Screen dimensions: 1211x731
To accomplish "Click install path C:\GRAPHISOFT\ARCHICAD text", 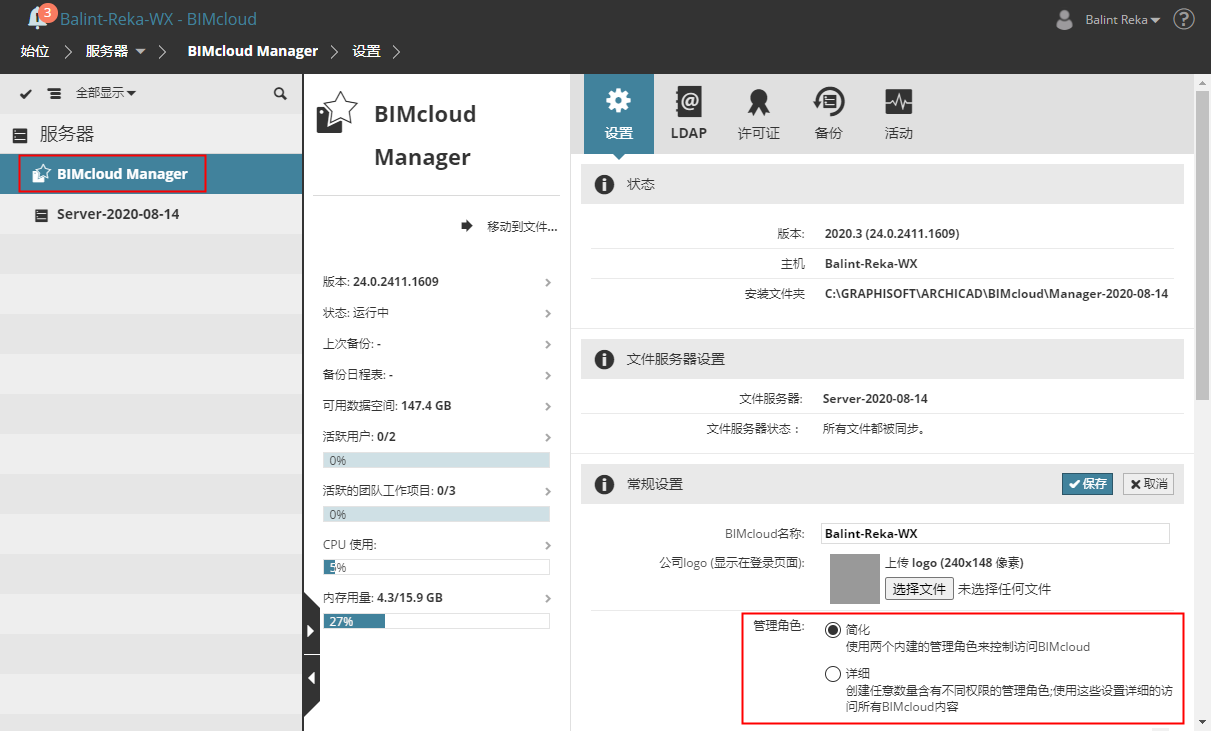I will tap(996, 294).
